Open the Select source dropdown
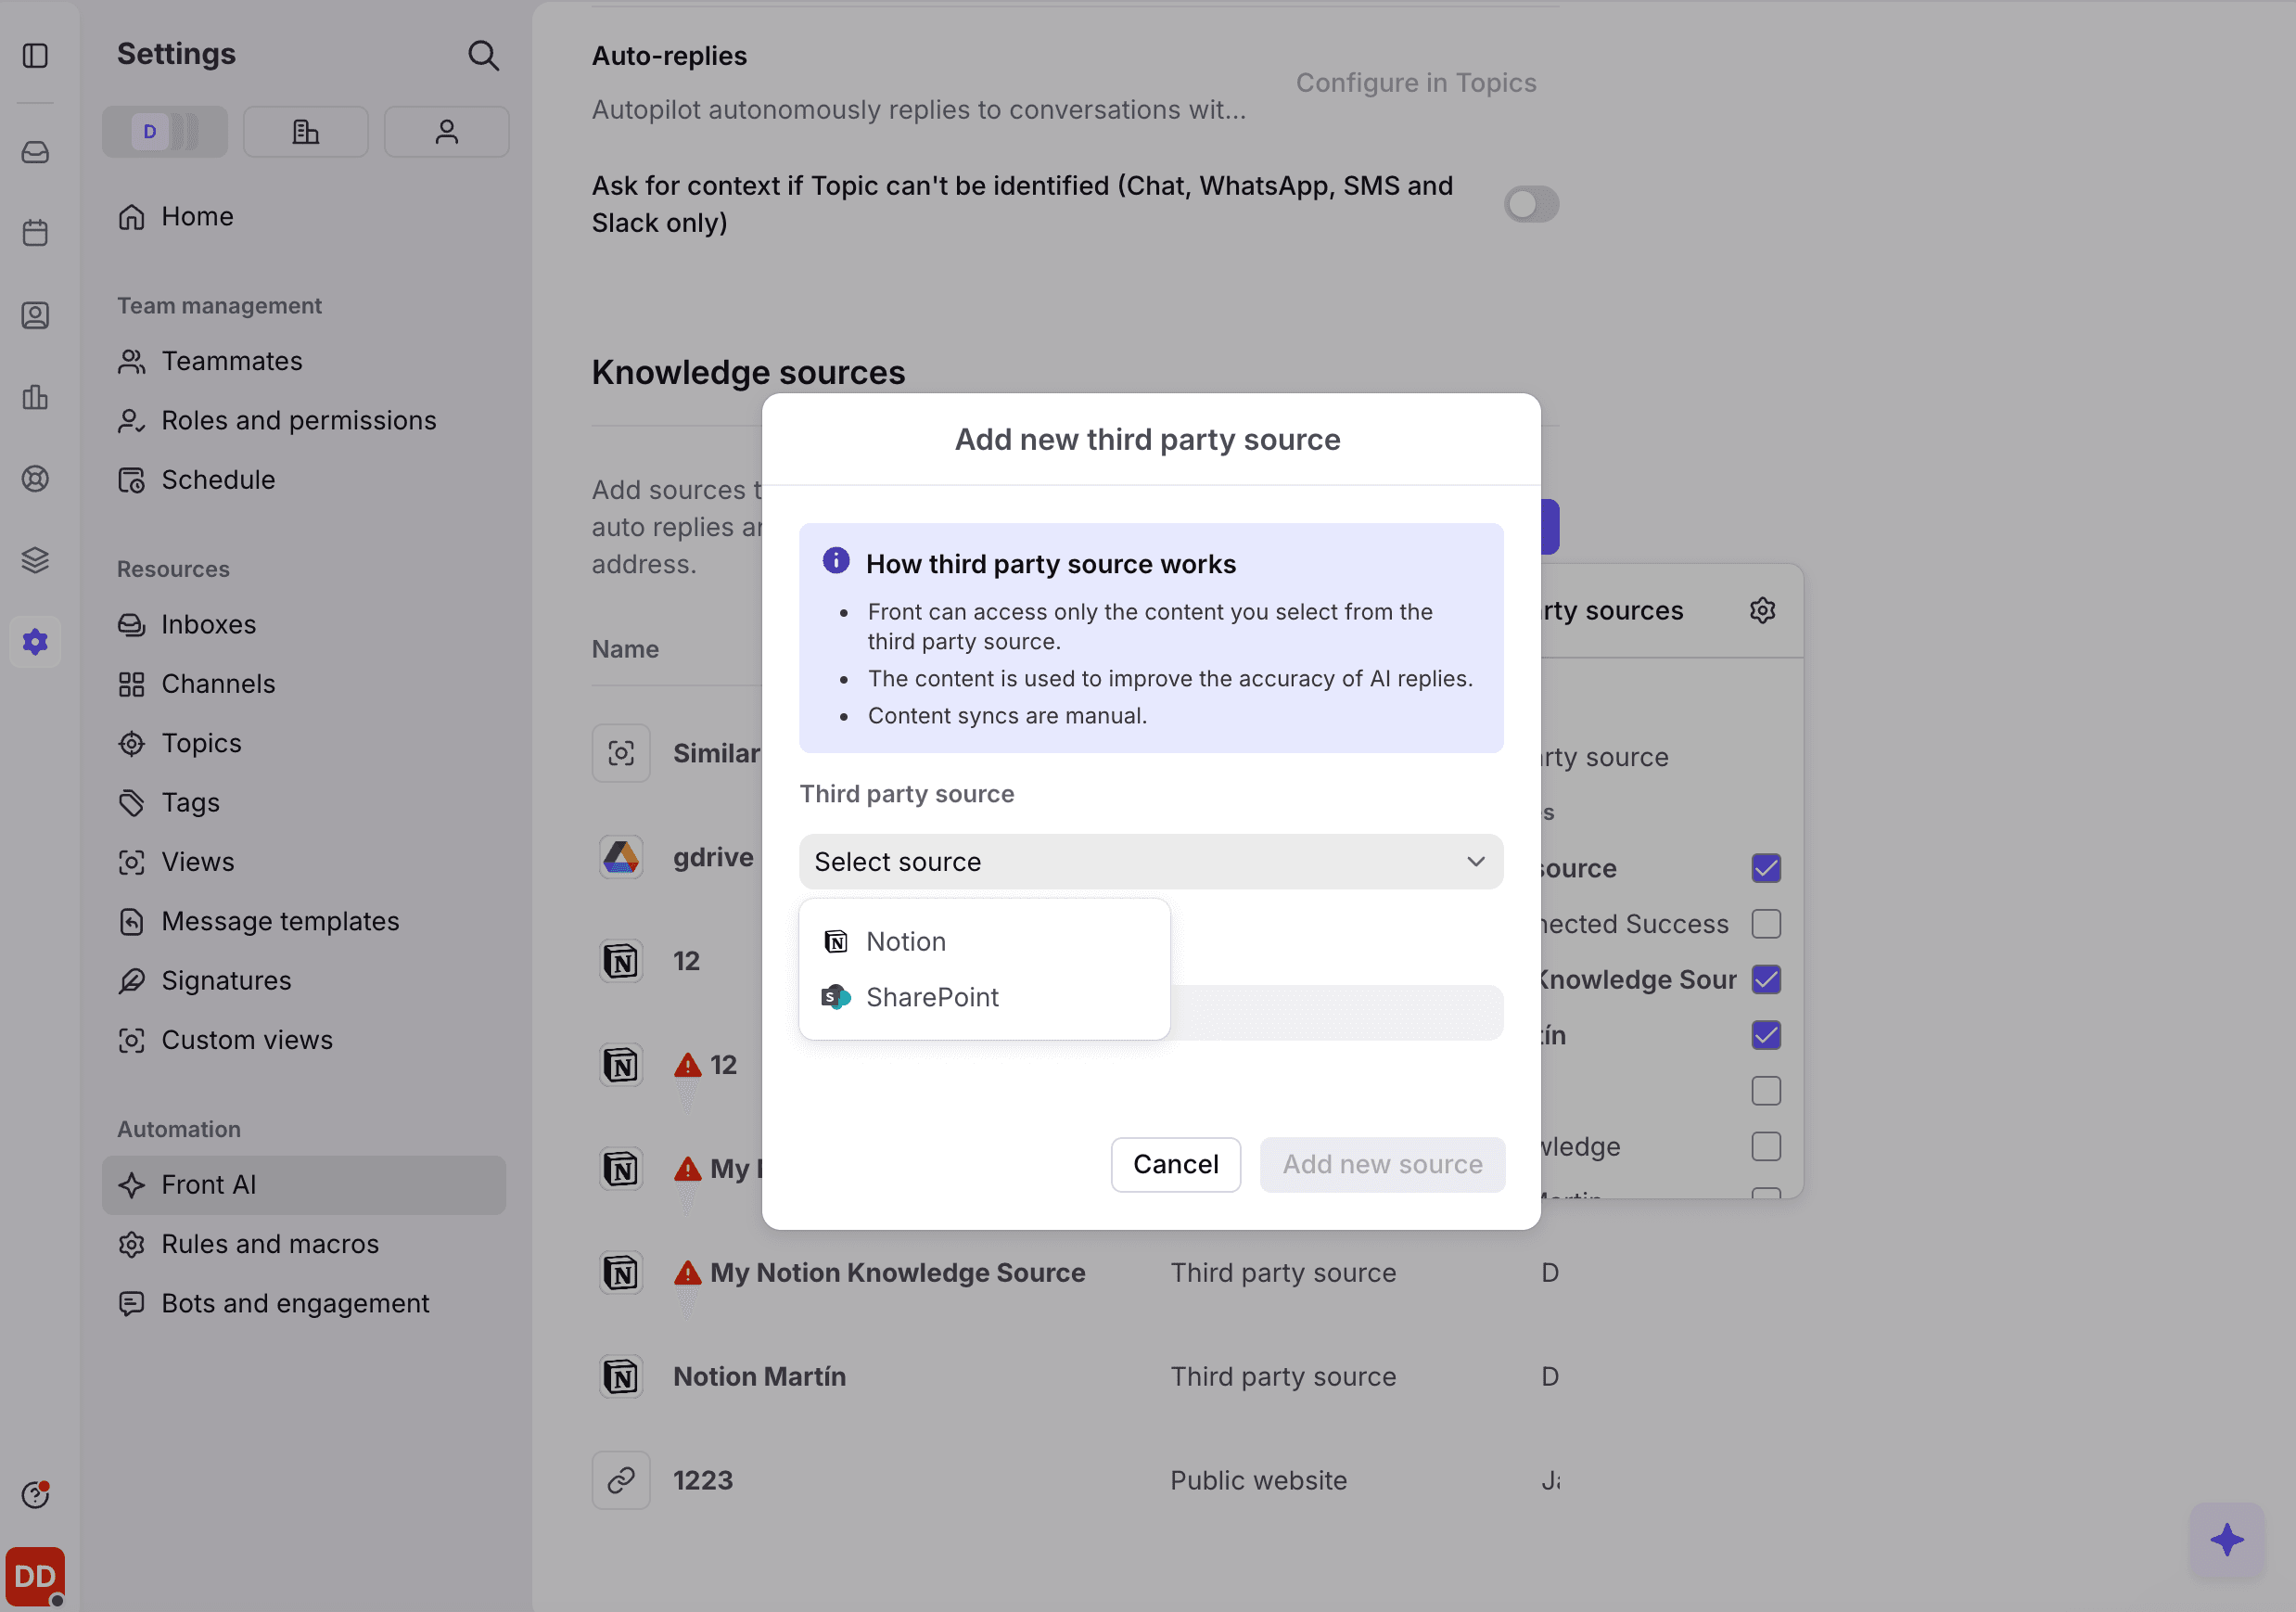Viewport: 2296px width, 1612px height. [x=1149, y=861]
